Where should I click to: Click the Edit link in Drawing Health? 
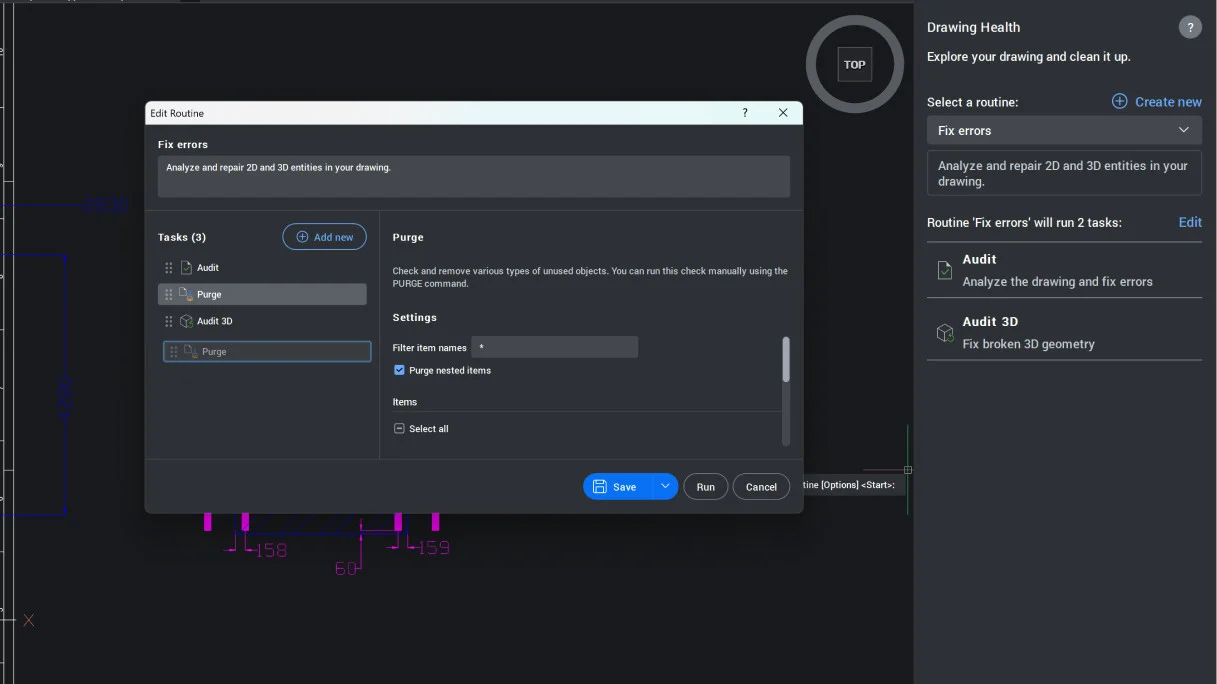(x=1190, y=222)
